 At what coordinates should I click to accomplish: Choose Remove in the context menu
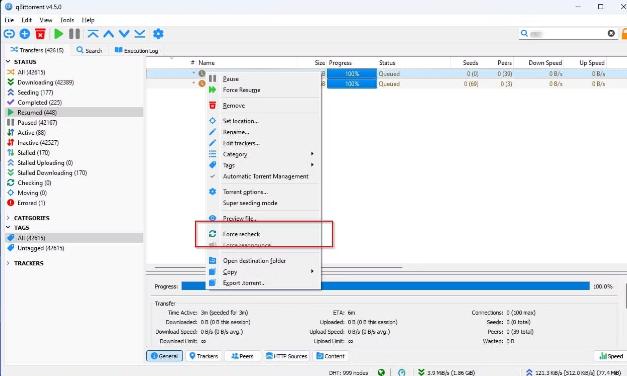coord(264,106)
